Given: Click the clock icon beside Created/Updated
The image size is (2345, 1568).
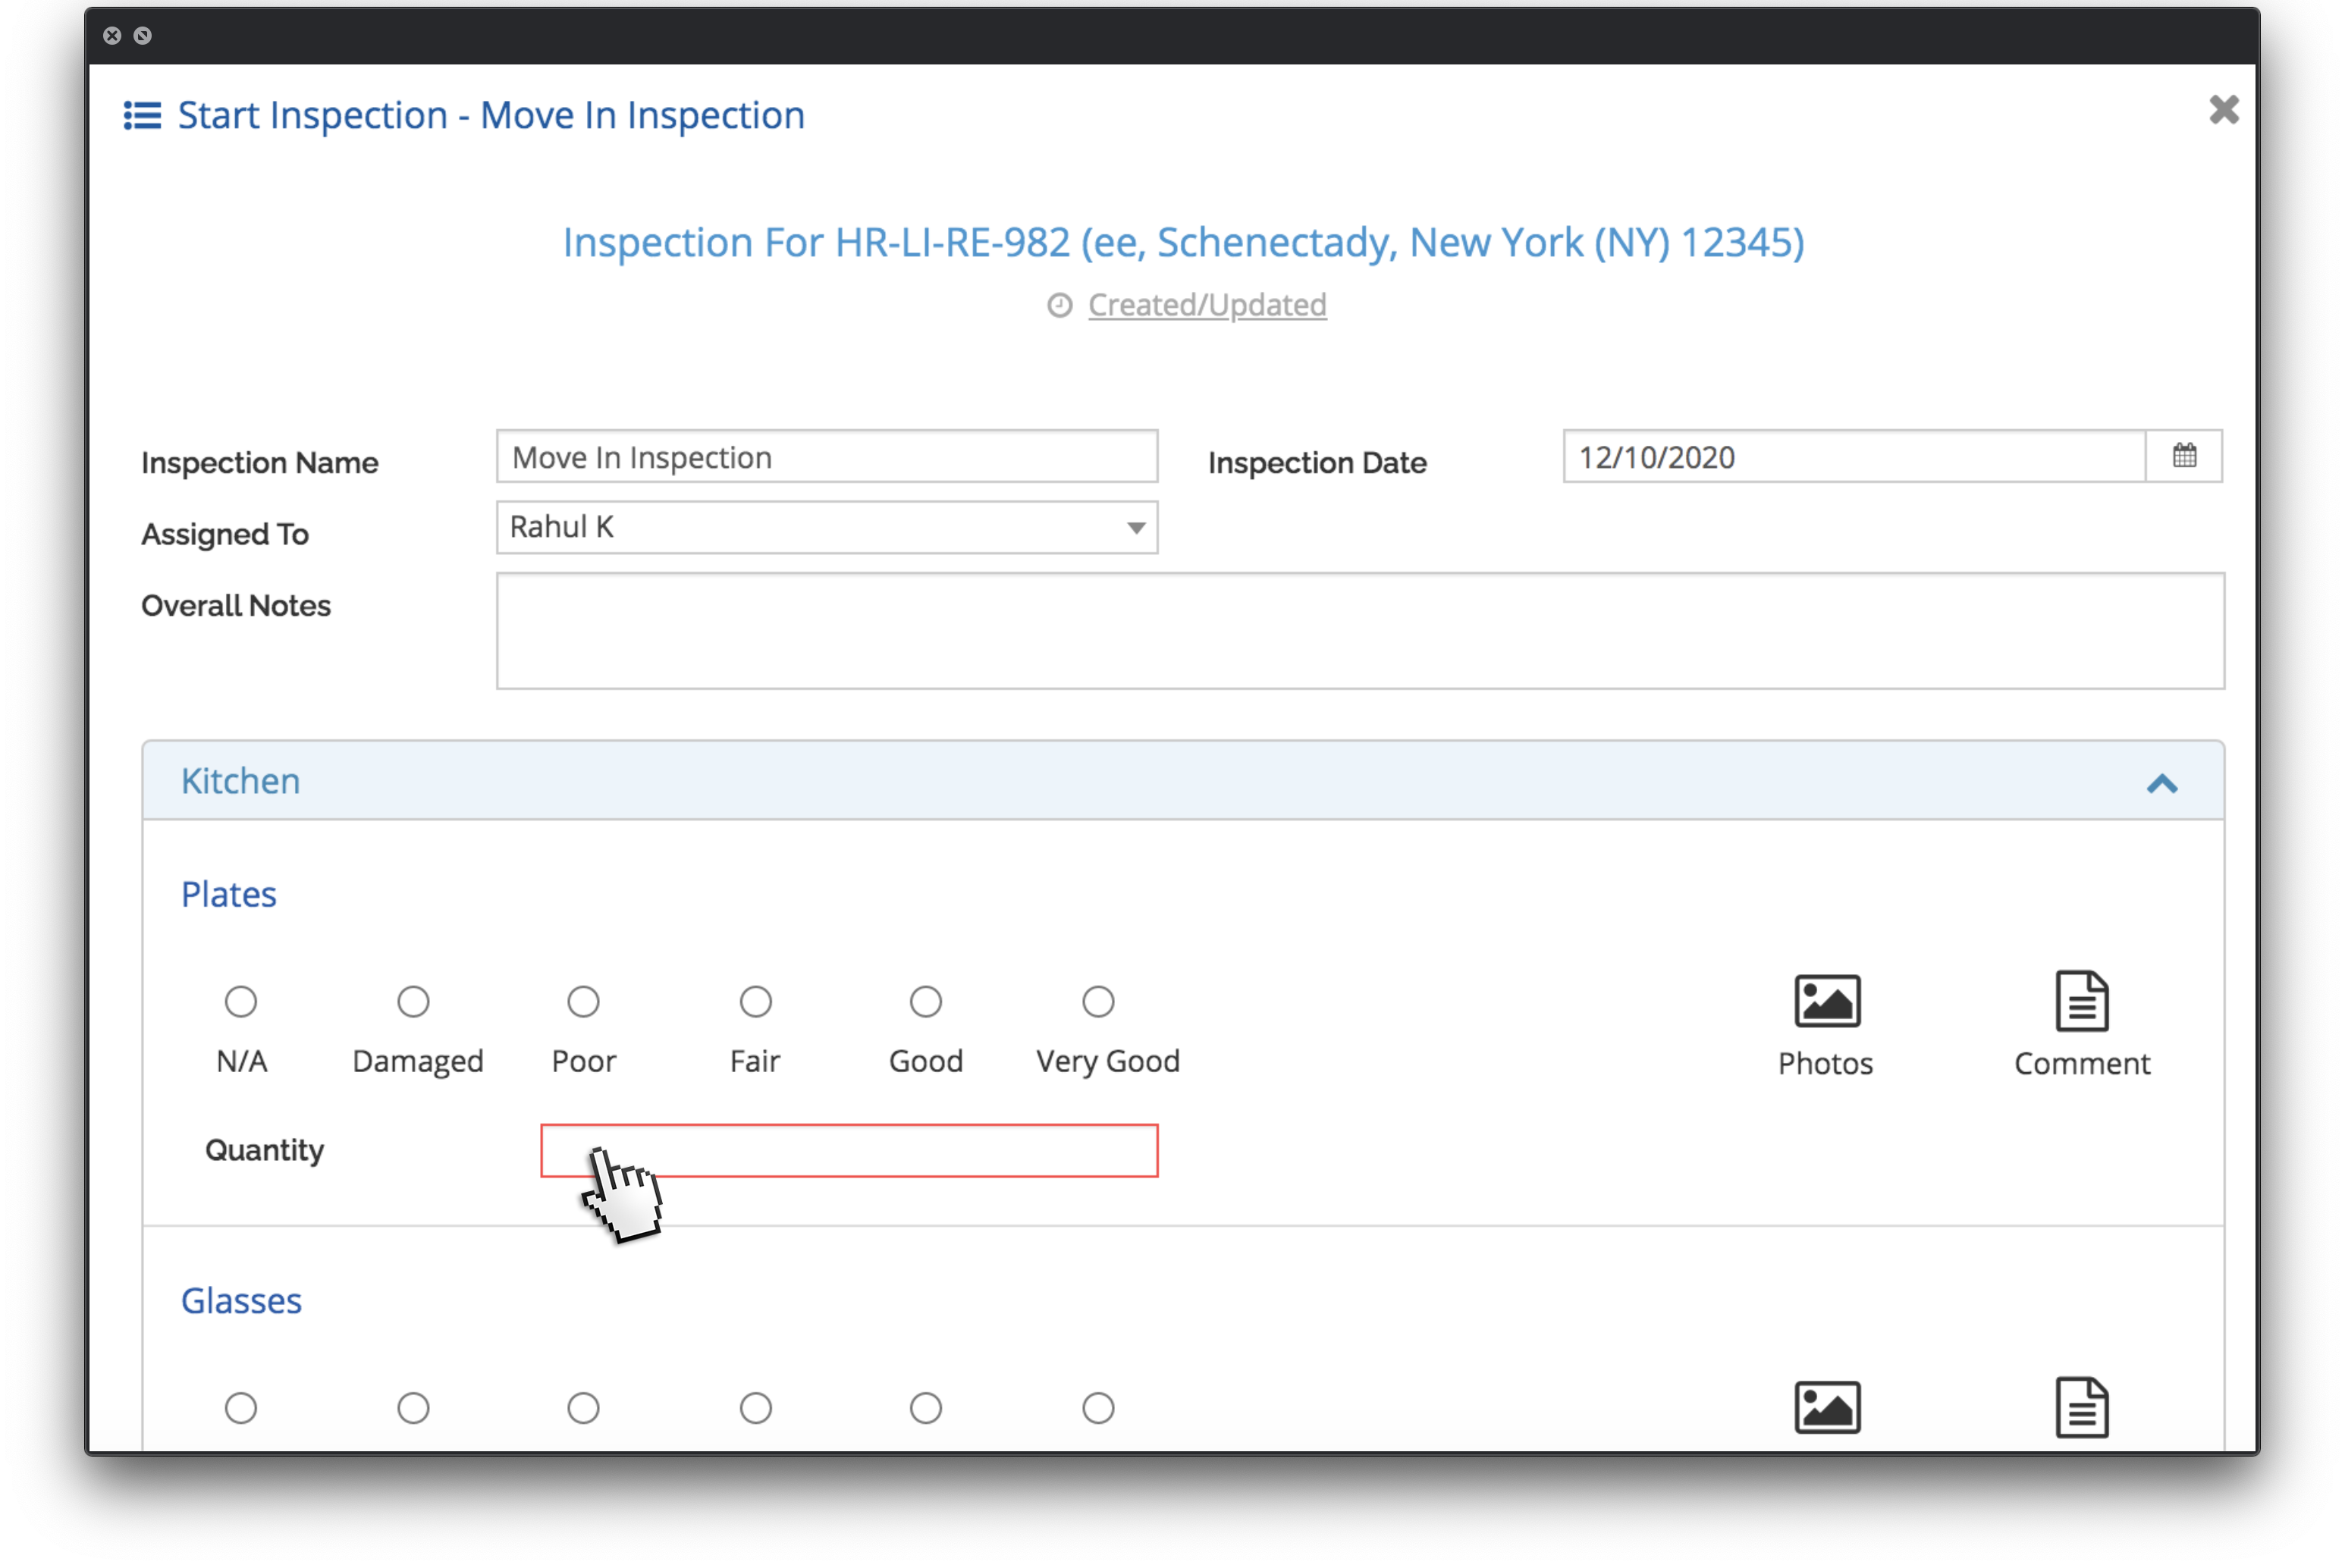Looking at the screenshot, I should point(1059,305).
